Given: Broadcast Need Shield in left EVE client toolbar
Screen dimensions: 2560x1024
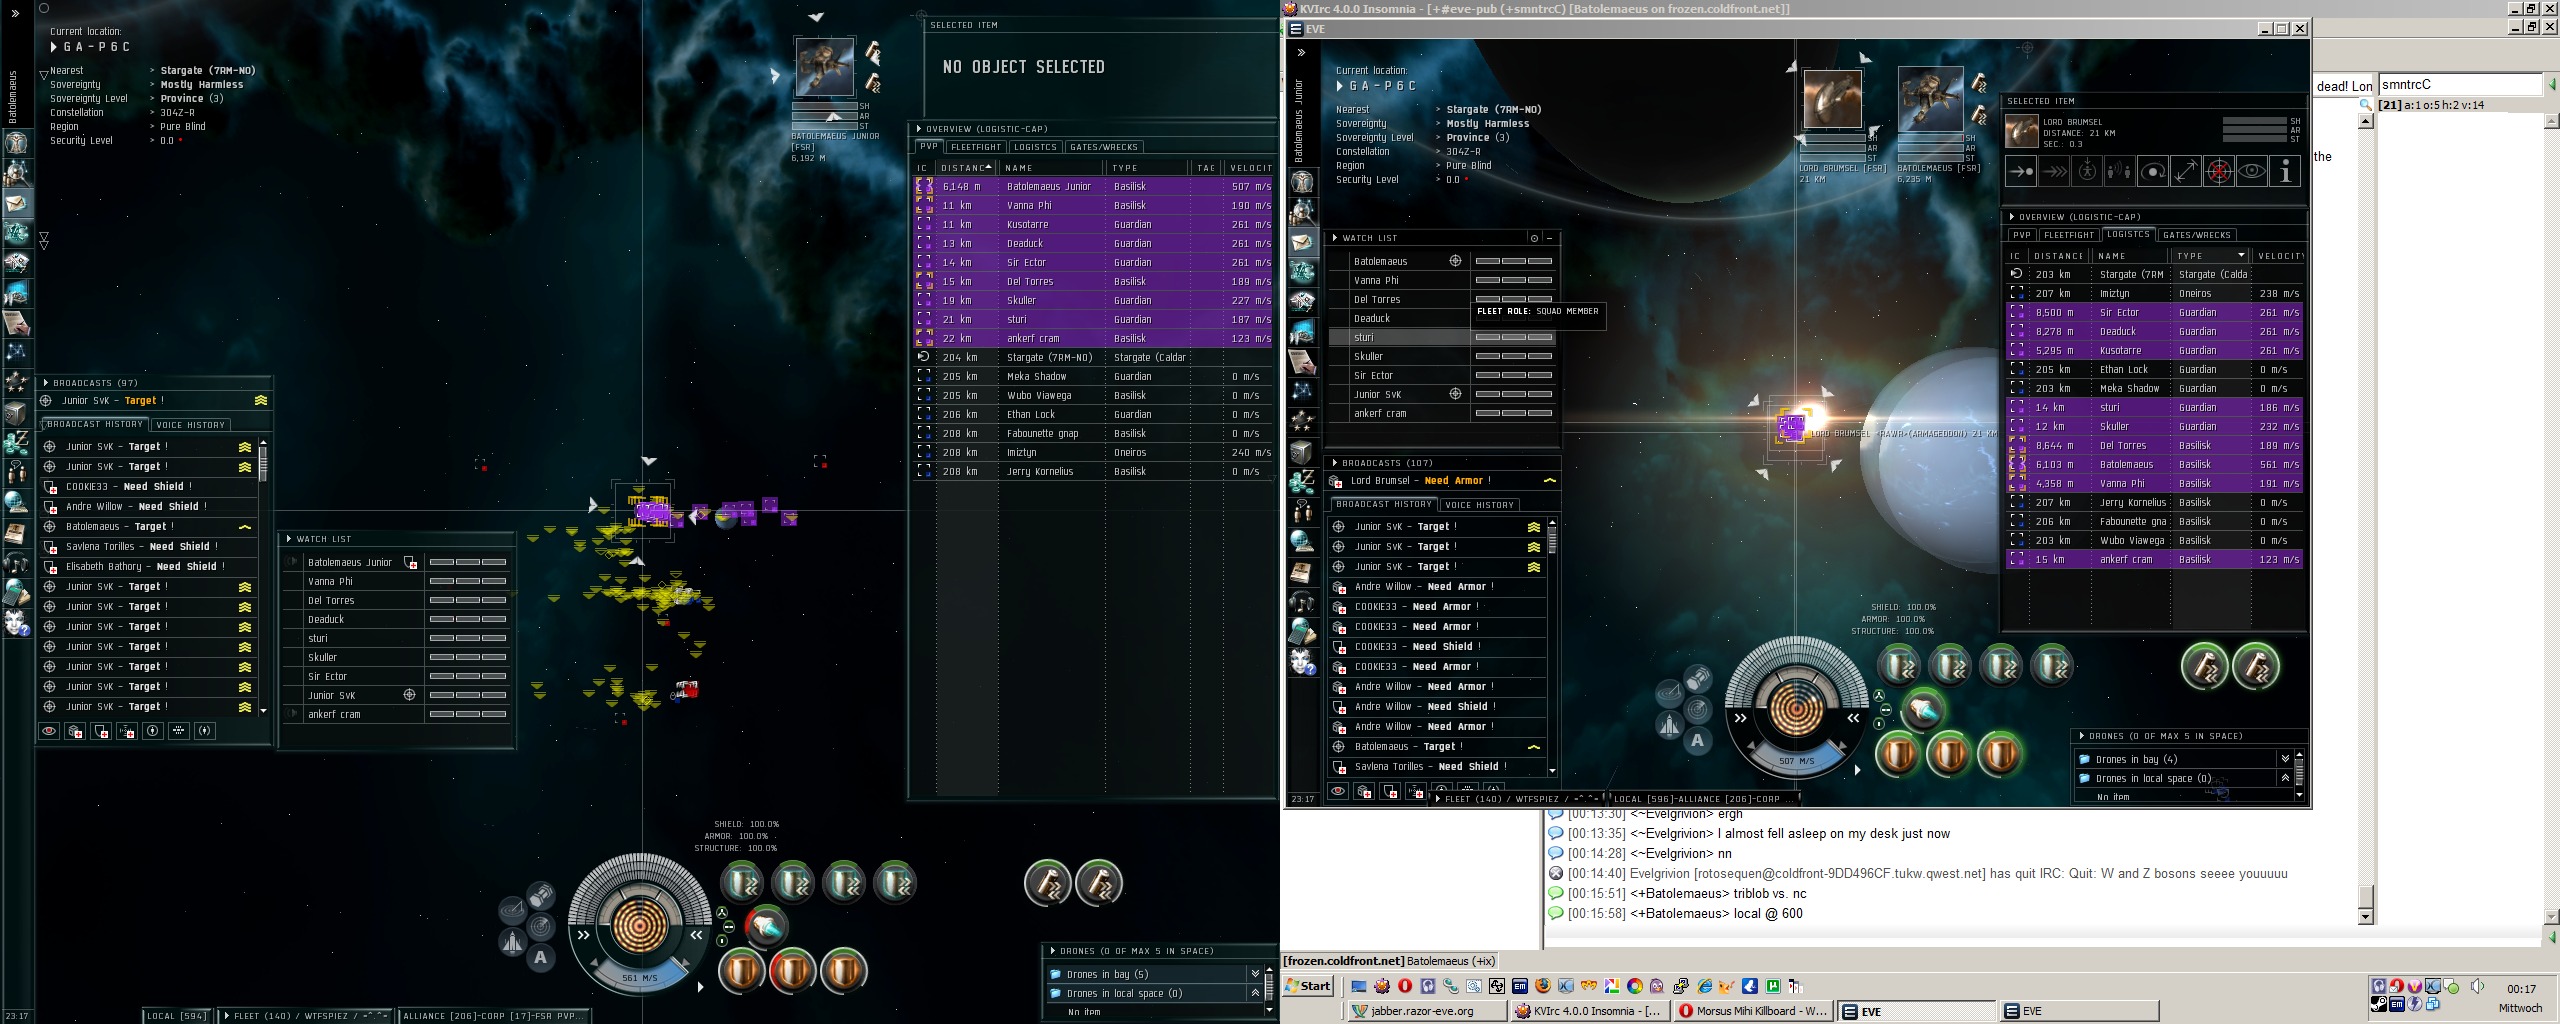Looking at the screenshot, I should click(x=101, y=731).
